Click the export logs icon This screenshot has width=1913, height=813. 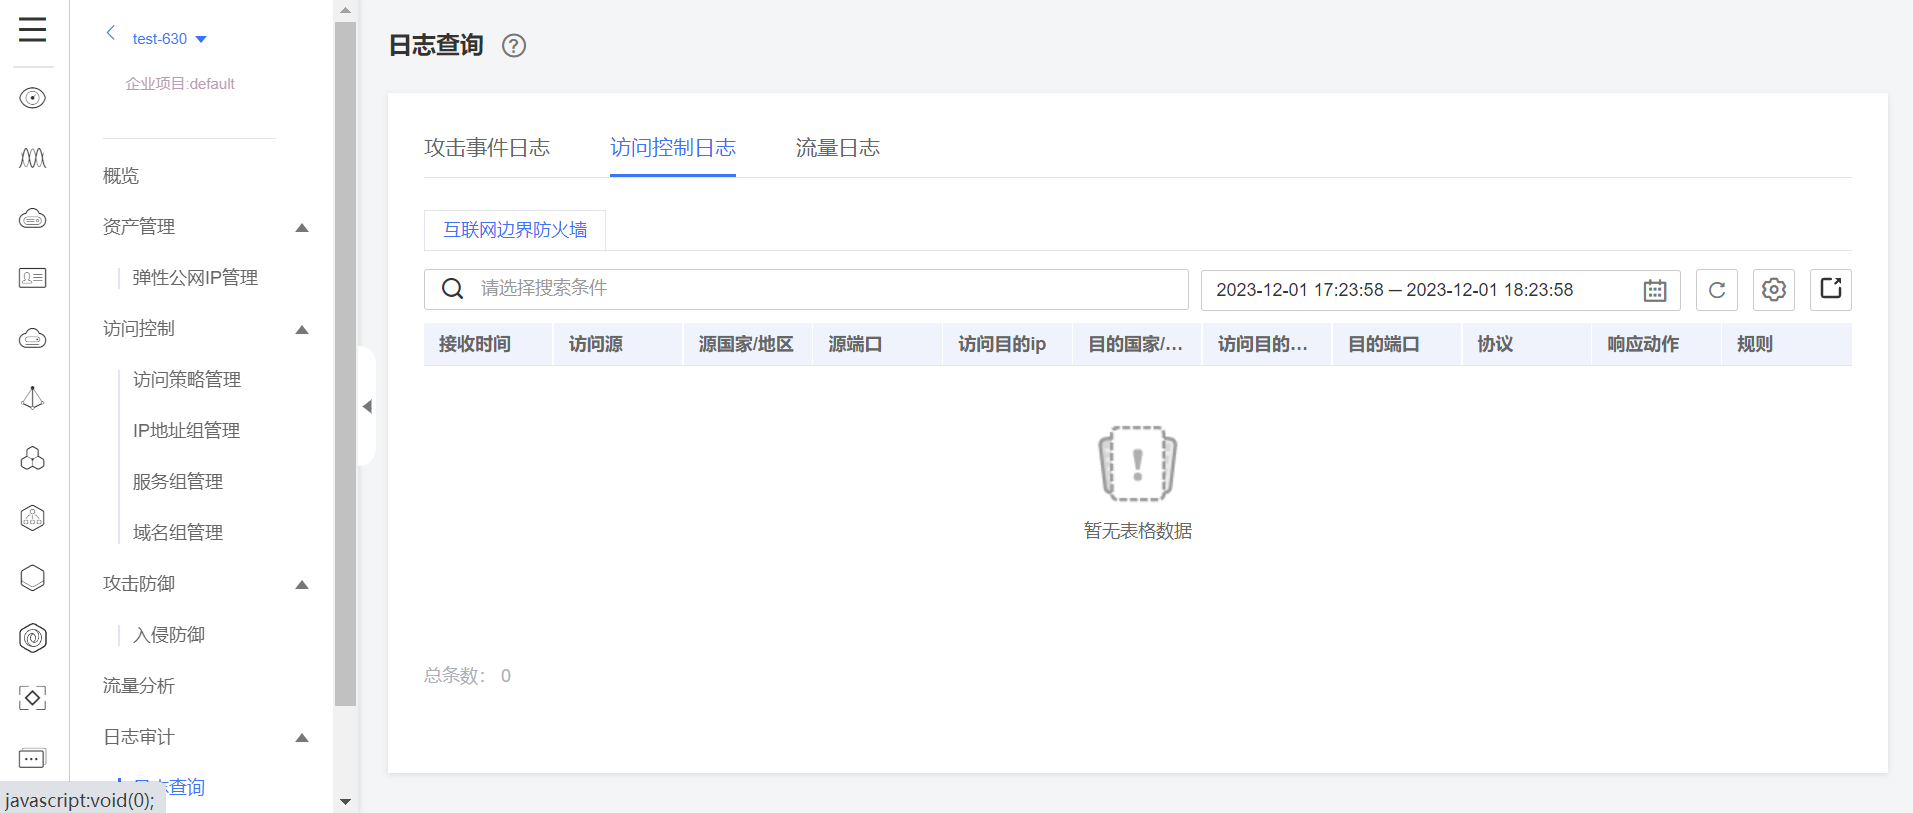pos(1830,290)
